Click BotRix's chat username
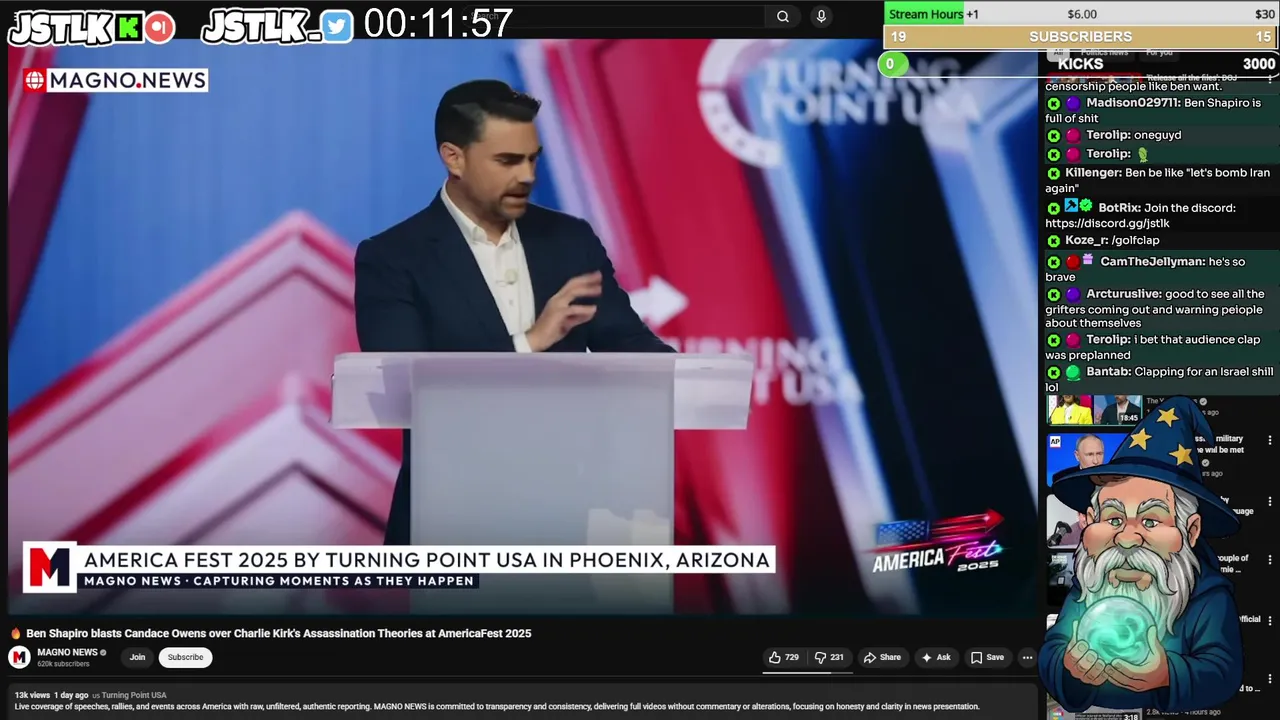The width and height of the screenshot is (1280, 720). 1119,208
